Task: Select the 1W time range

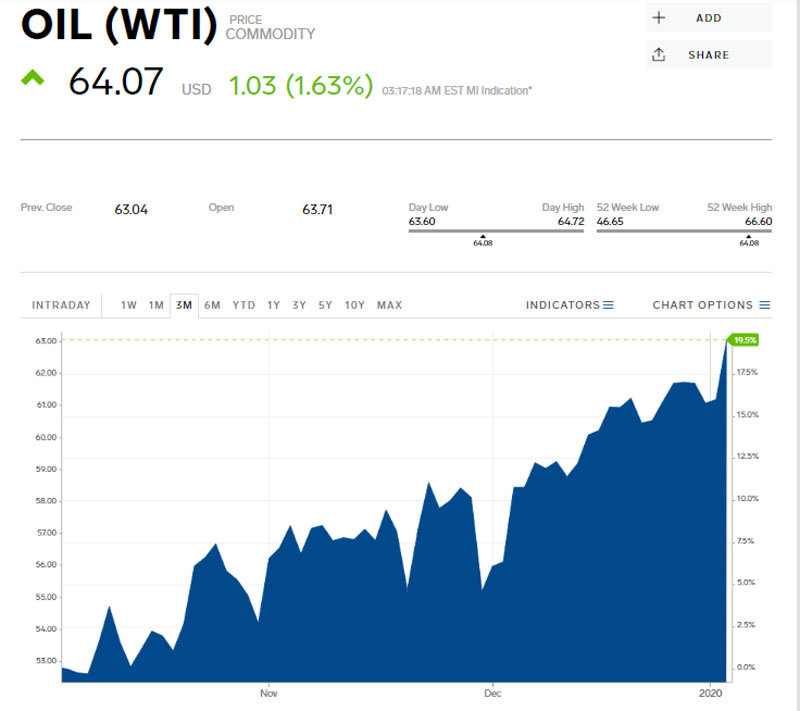Action: [x=129, y=305]
